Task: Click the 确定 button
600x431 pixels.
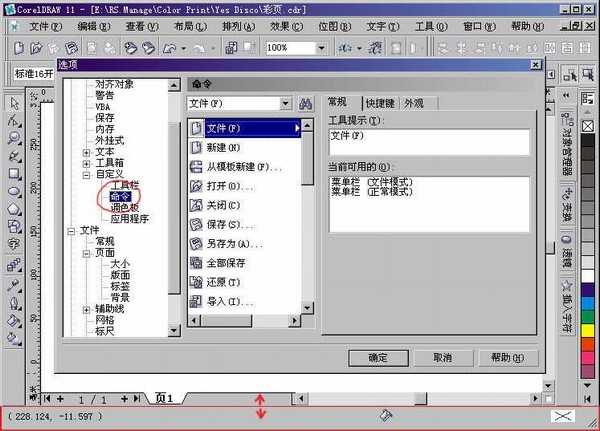Action: pyautogui.click(x=379, y=358)
